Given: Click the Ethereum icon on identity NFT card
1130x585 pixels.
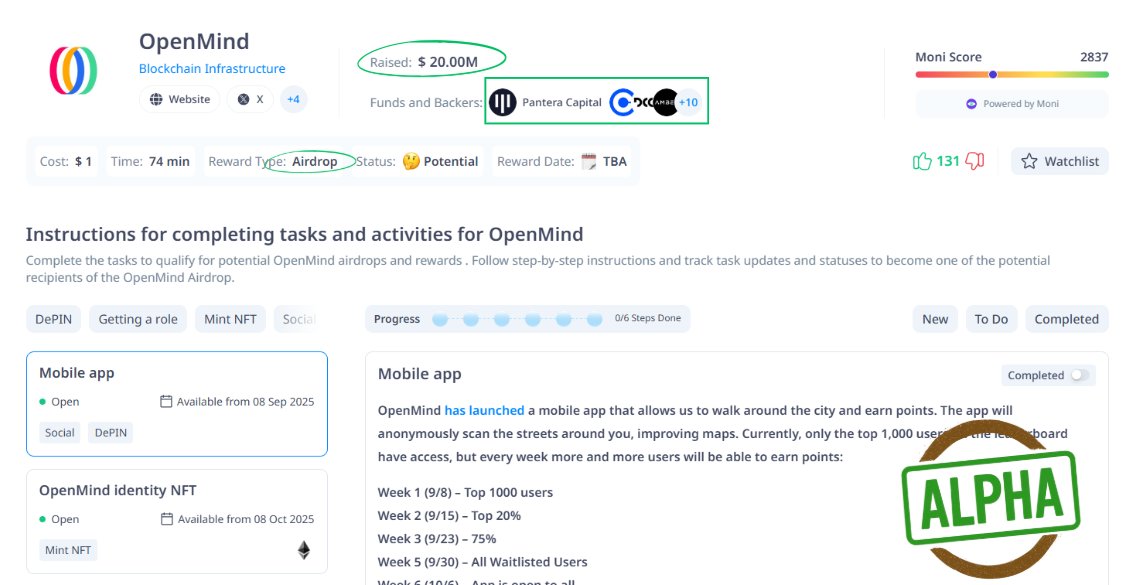Looking at the screenshot, I should [x=303, y=549].
